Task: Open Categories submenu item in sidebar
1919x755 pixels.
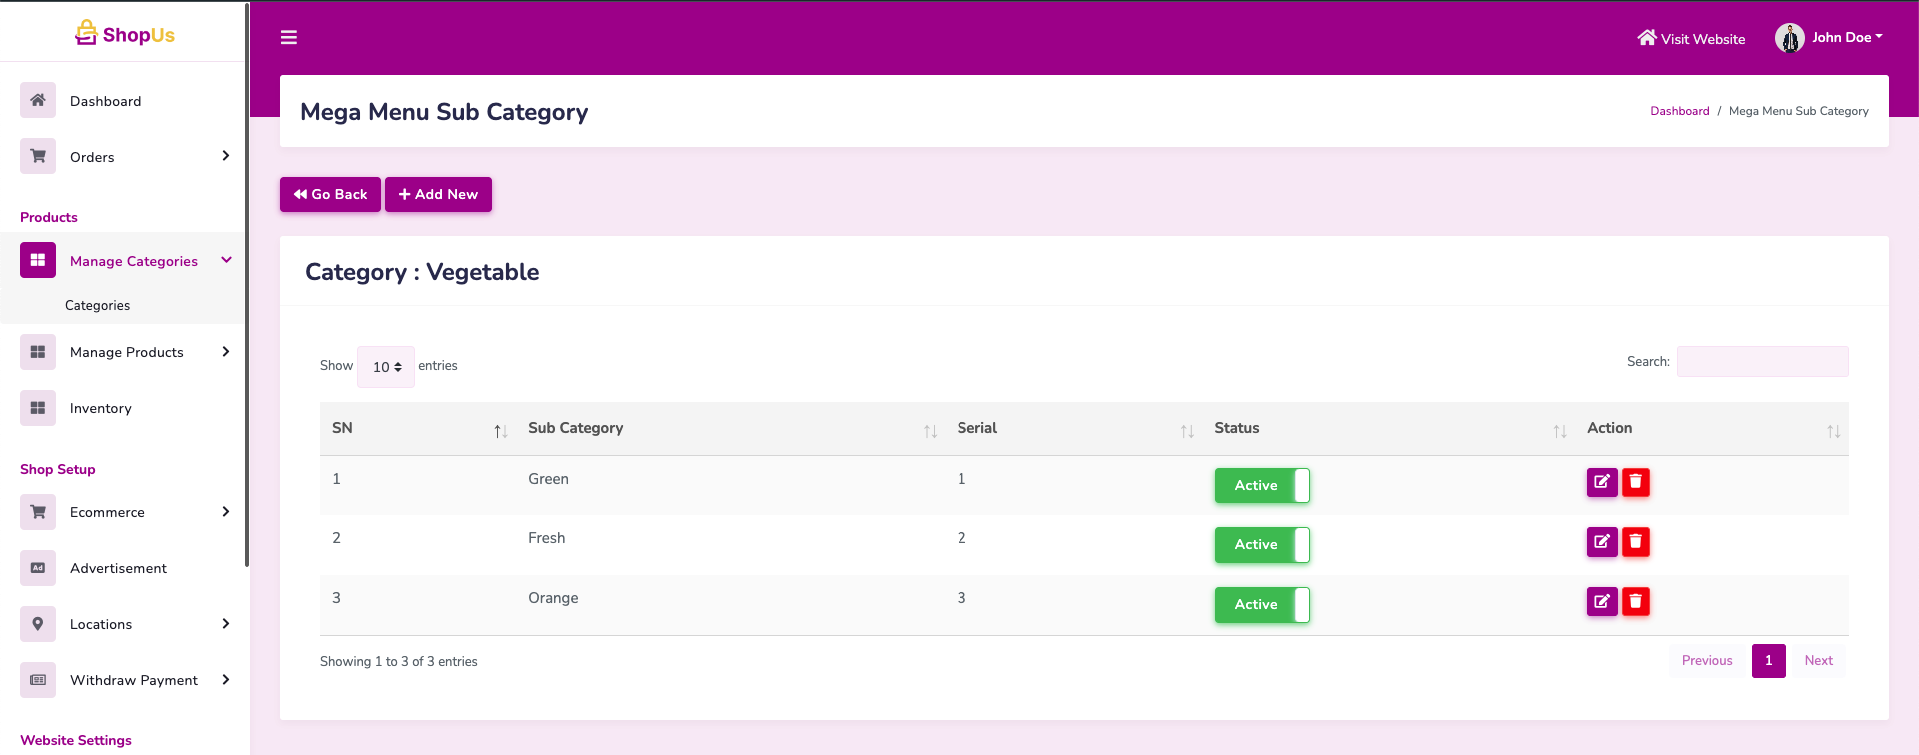Action: coord(98,306)
